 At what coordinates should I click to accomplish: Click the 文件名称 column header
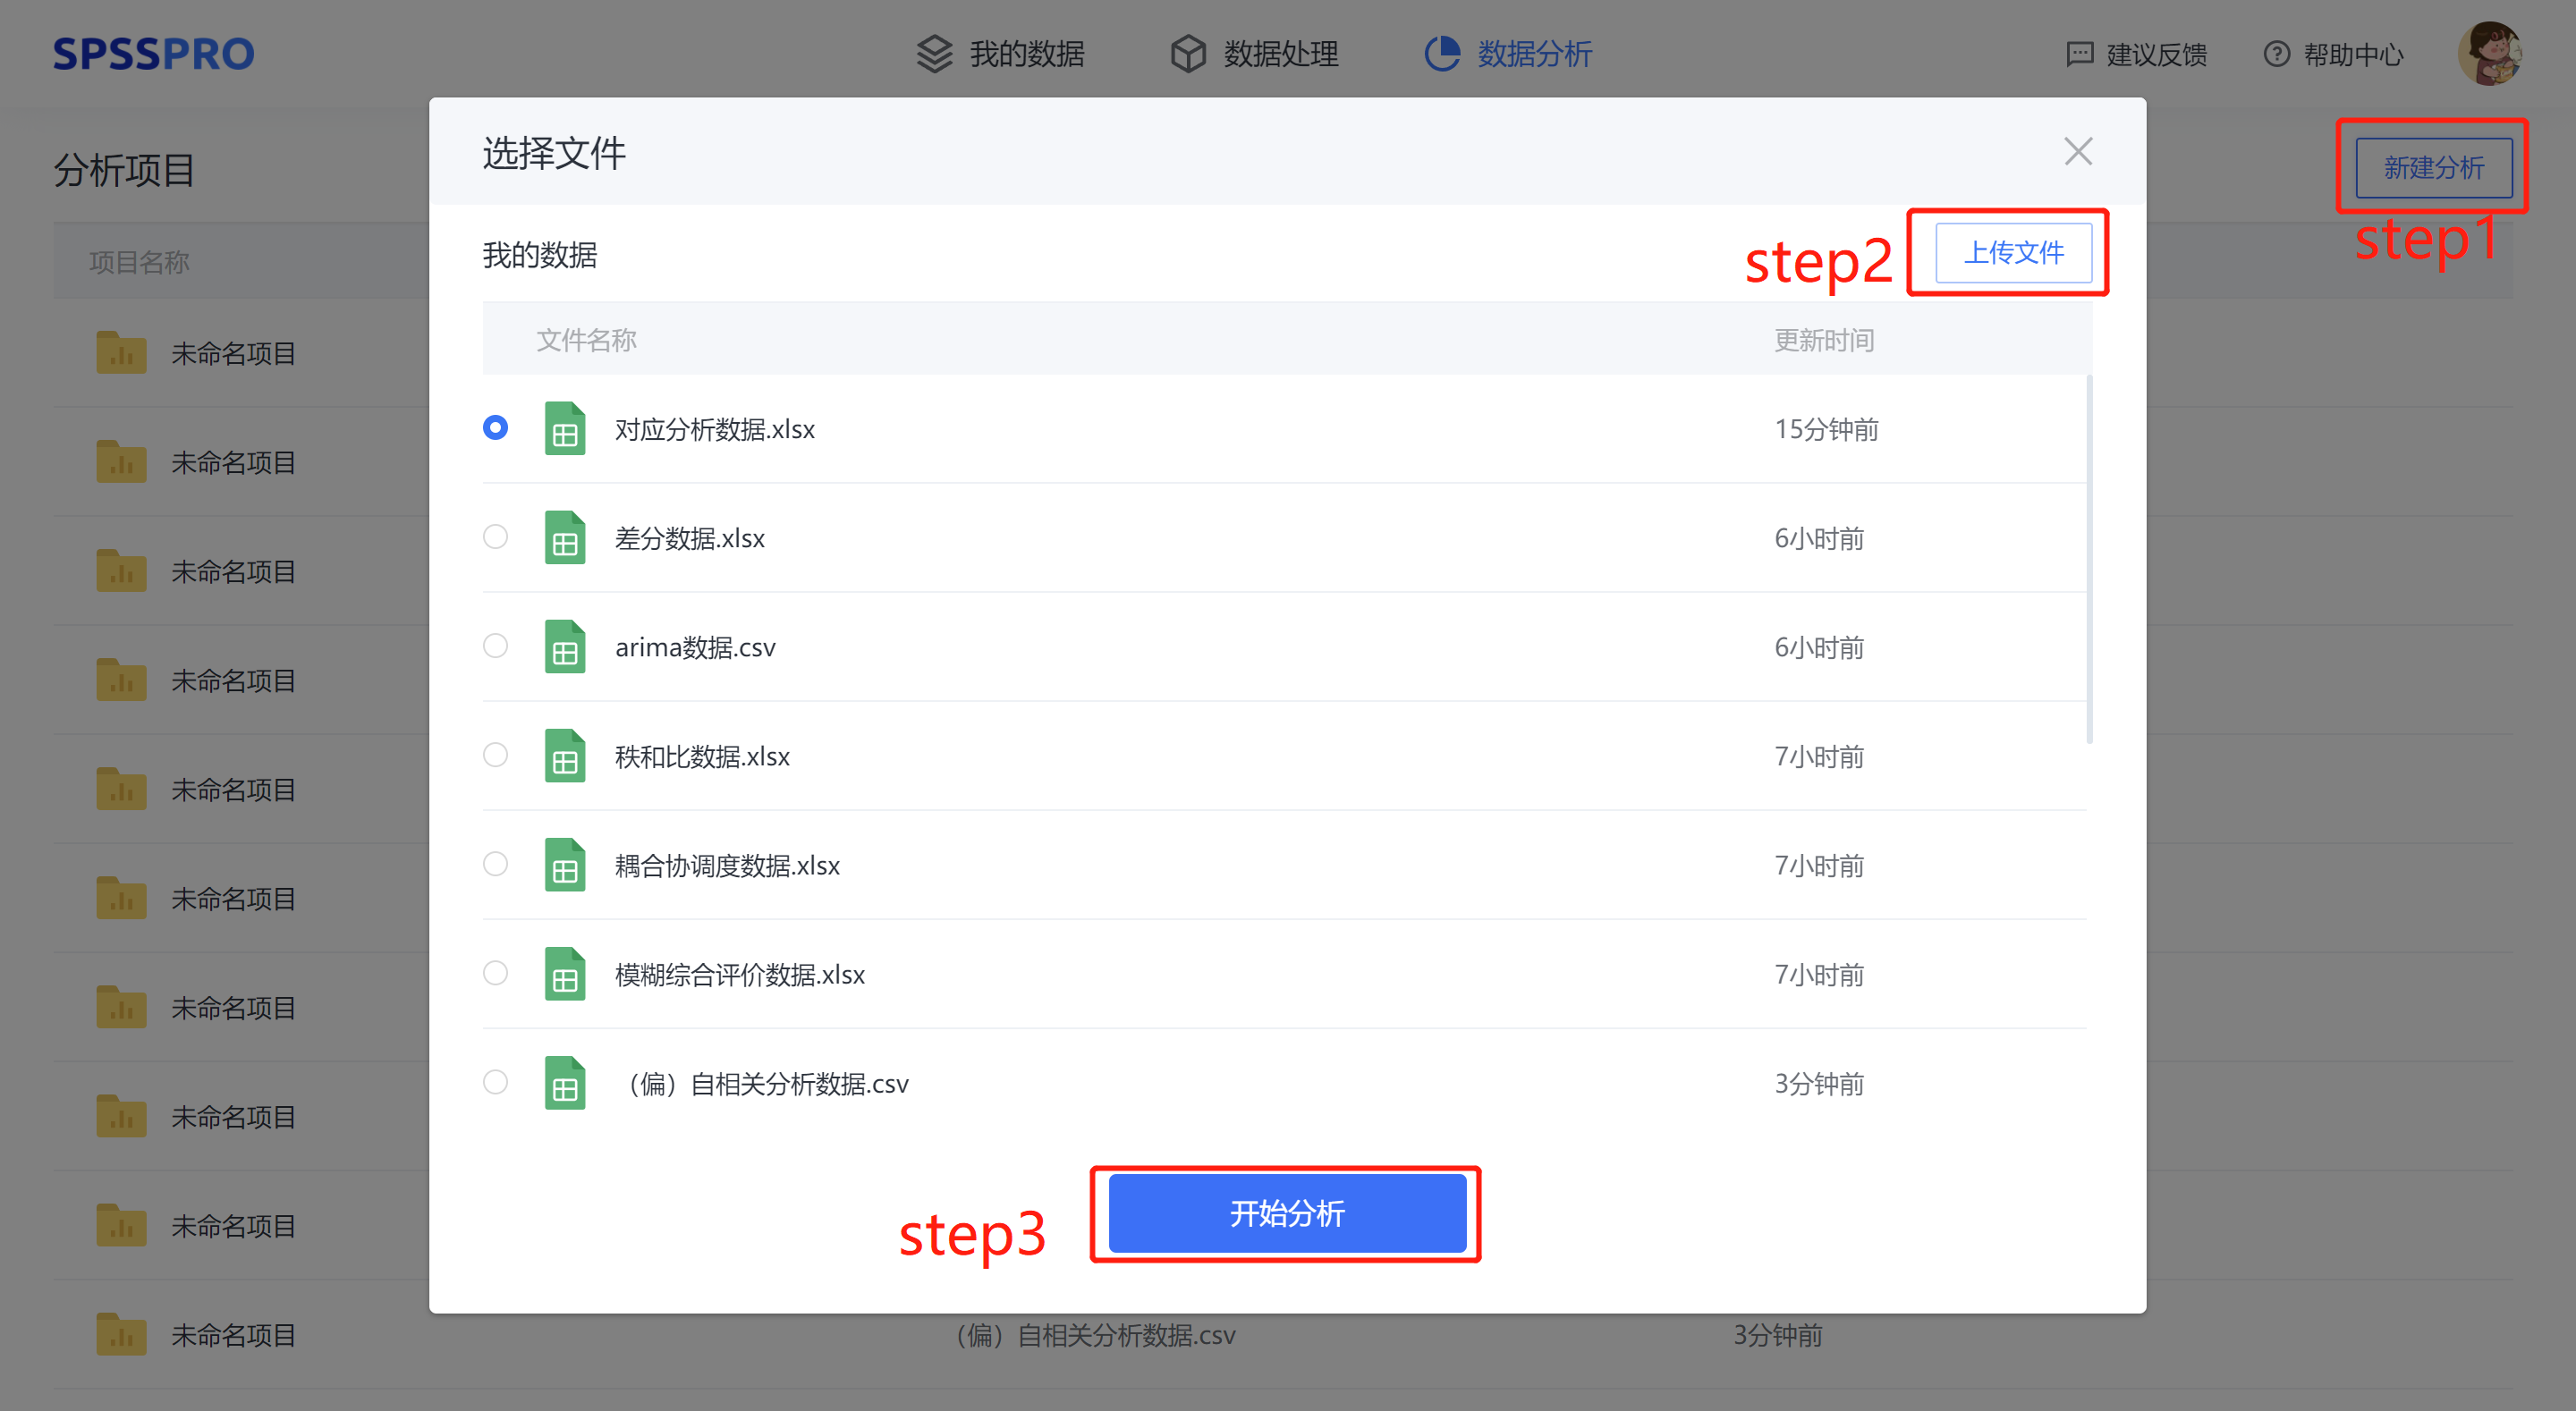(x=586, y=340)
